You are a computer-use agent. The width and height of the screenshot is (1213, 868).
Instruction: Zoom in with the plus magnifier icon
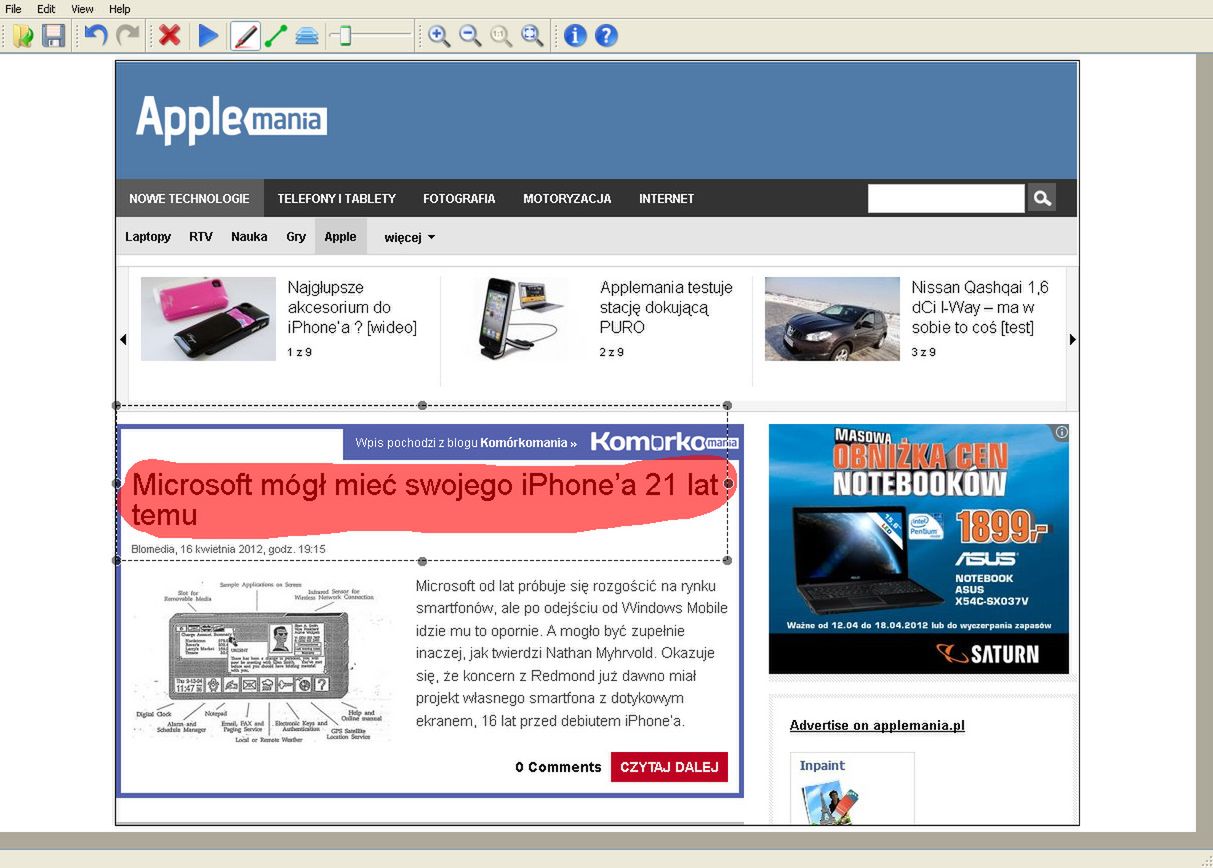point(438,36)
